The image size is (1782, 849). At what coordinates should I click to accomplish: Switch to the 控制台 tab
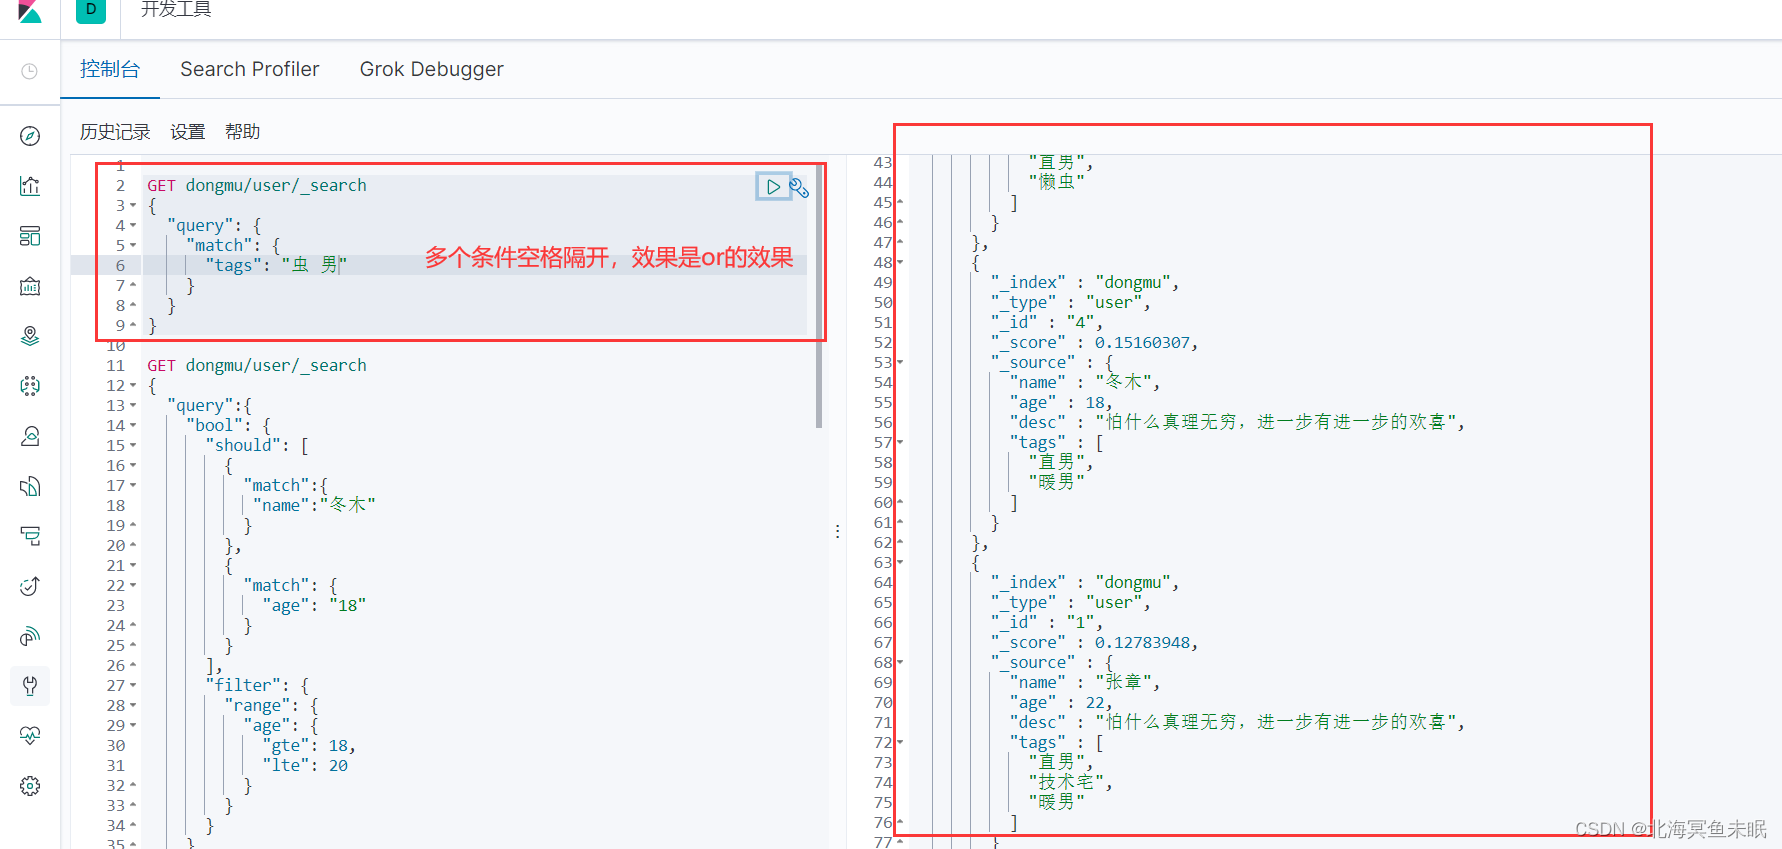pyautogui.click(x=110, y=69)
